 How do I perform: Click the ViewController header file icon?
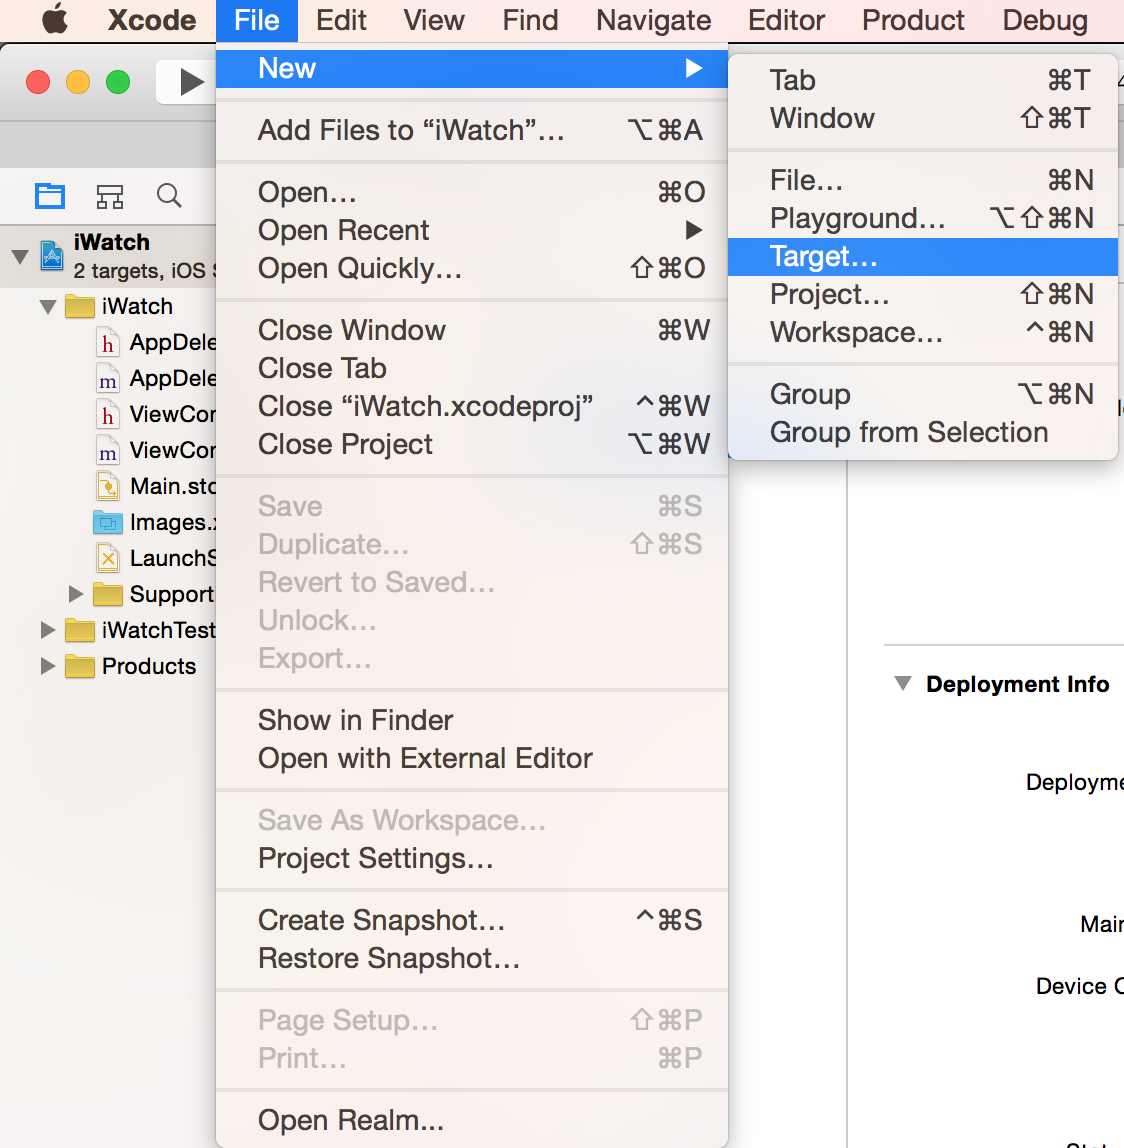click(108, 414)
